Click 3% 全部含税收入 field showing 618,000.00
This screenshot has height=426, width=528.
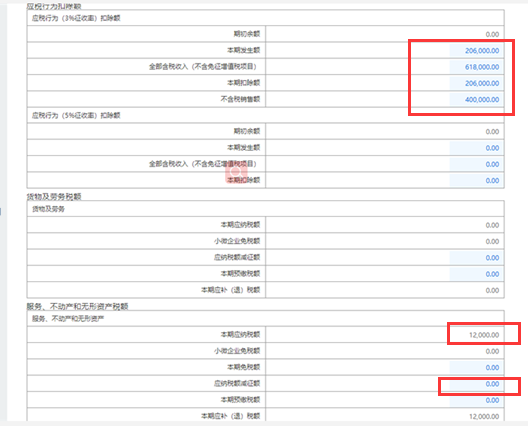coord(476,67)
